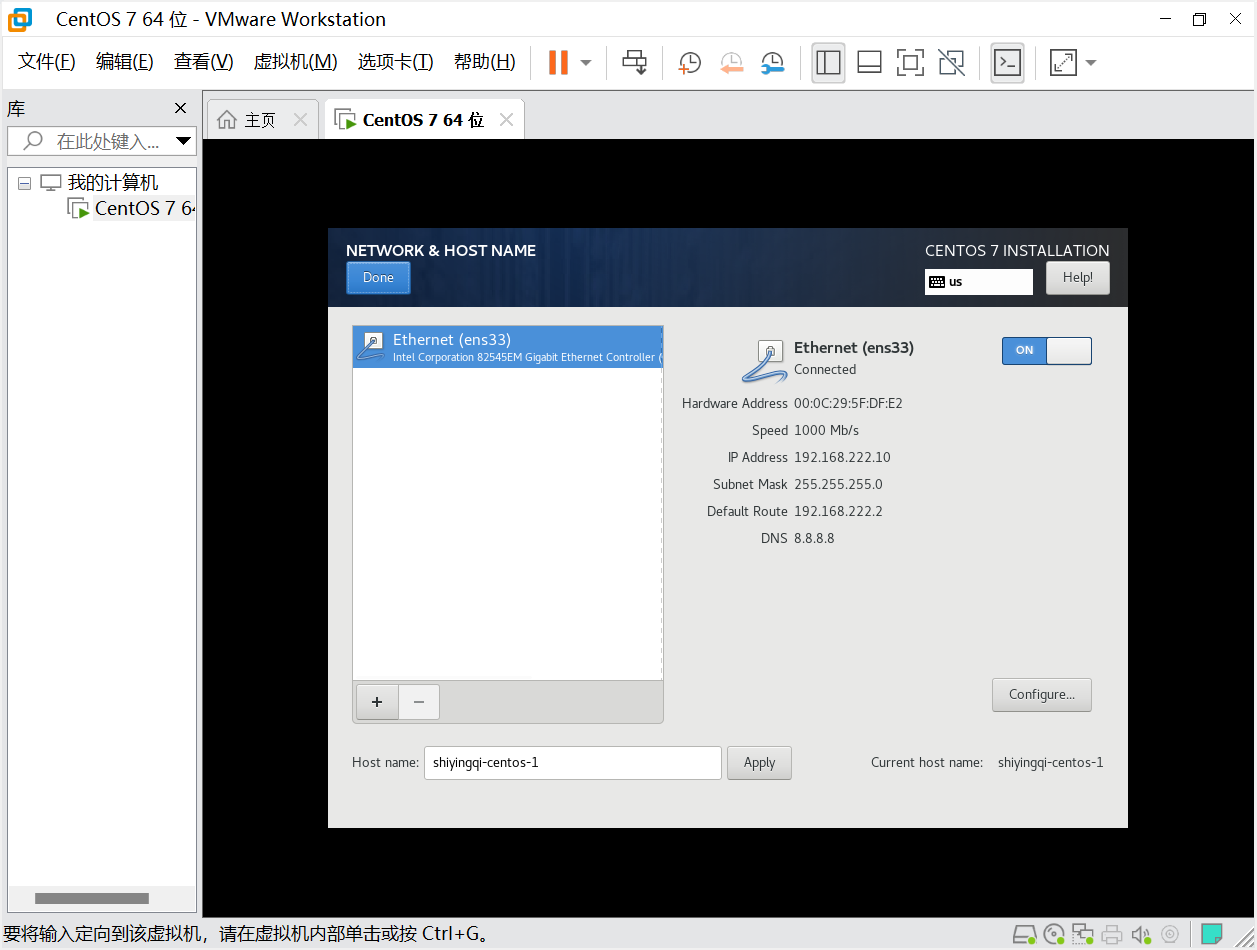Click the stretch guest display icon
Screen dimensions: 1257x950
click(x=1063, y=62)
